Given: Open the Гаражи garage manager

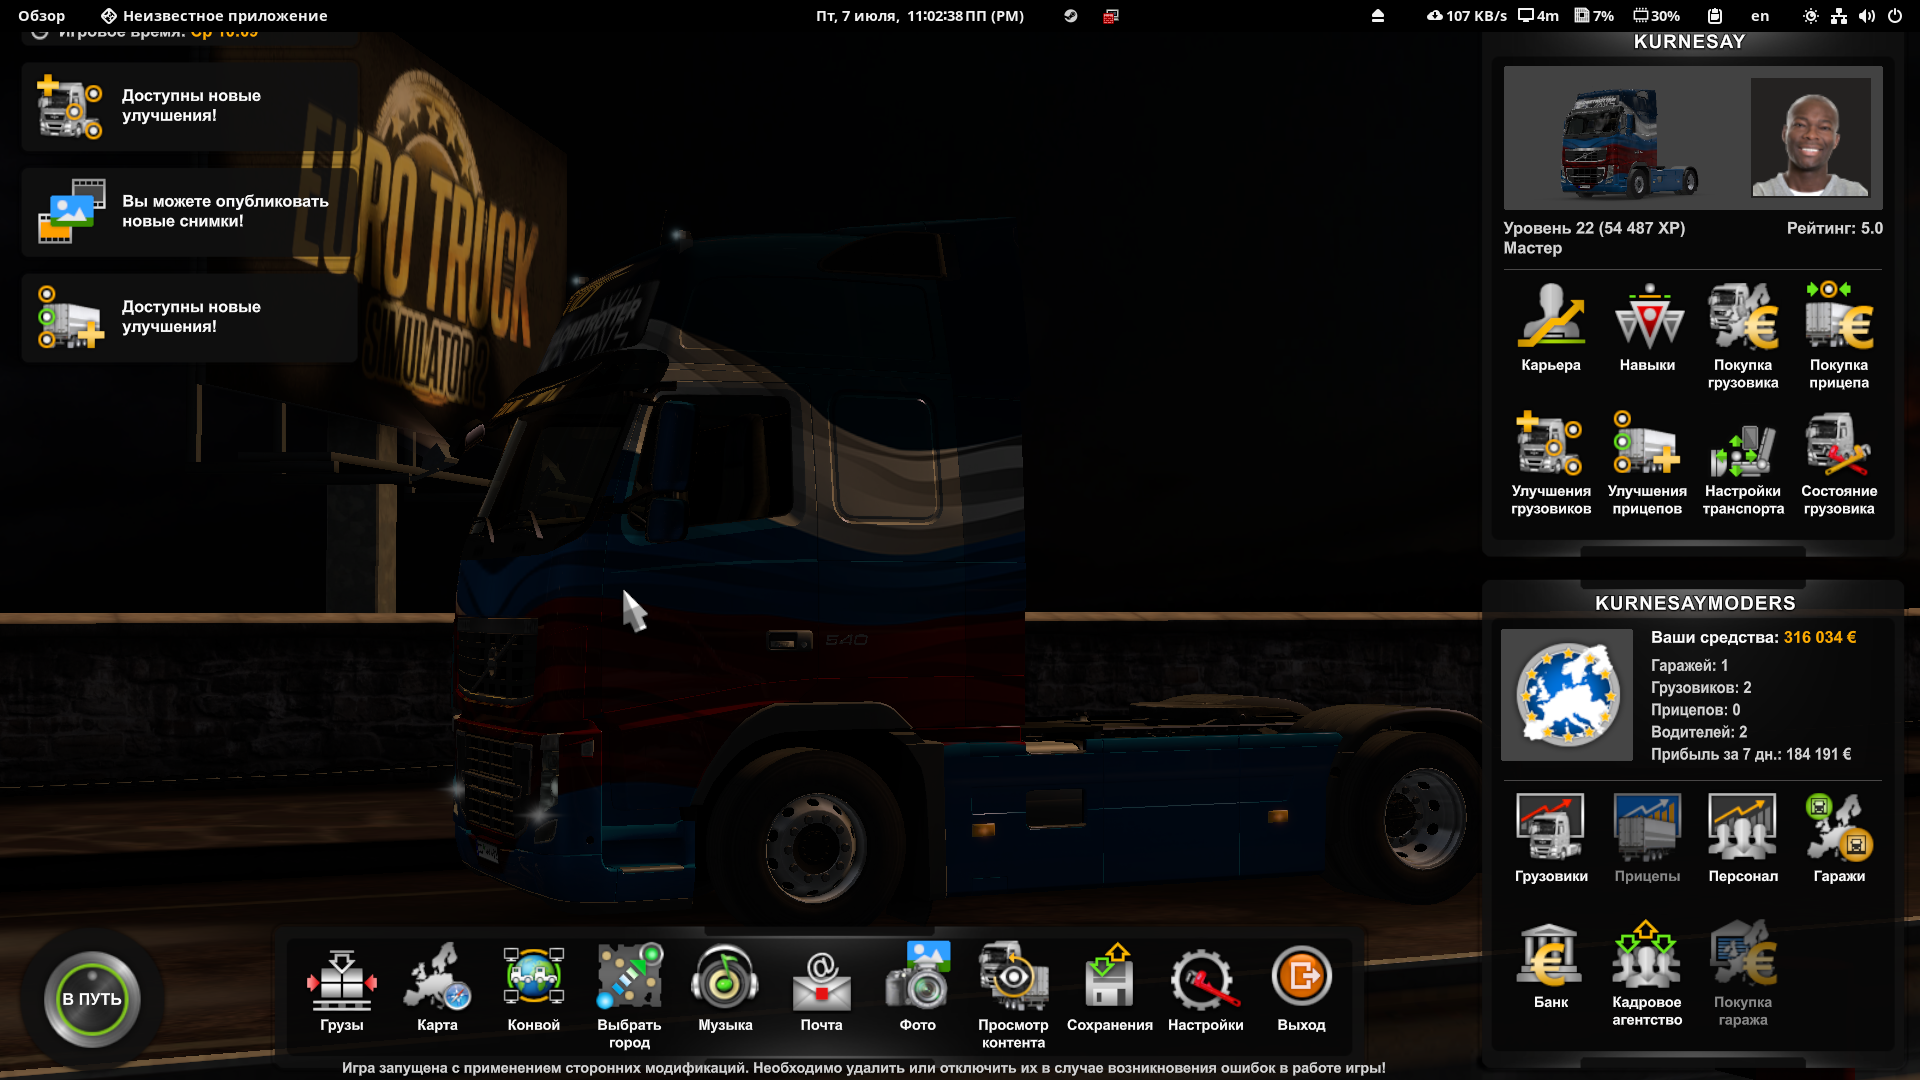Looking at the screenshot, I should pyautogui.click(x=1839, y=828).
